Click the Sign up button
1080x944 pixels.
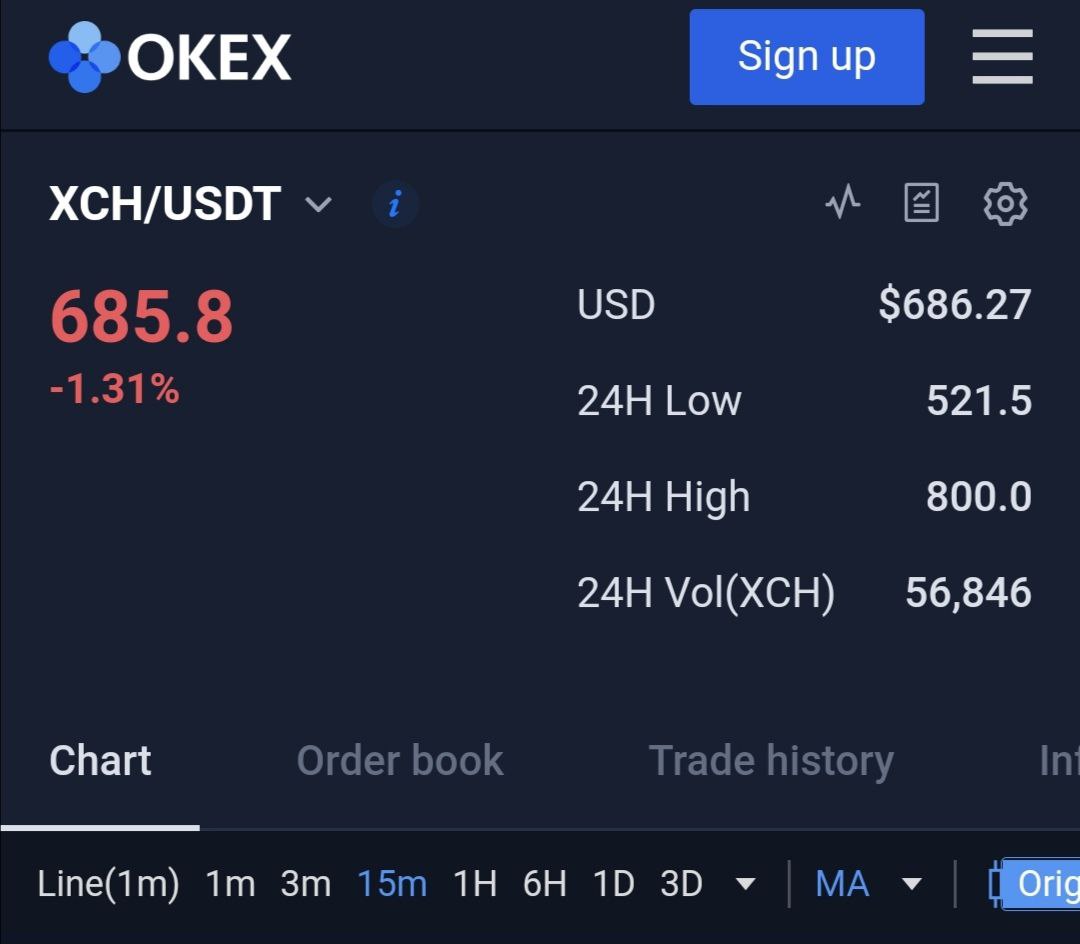pos(807,57)
